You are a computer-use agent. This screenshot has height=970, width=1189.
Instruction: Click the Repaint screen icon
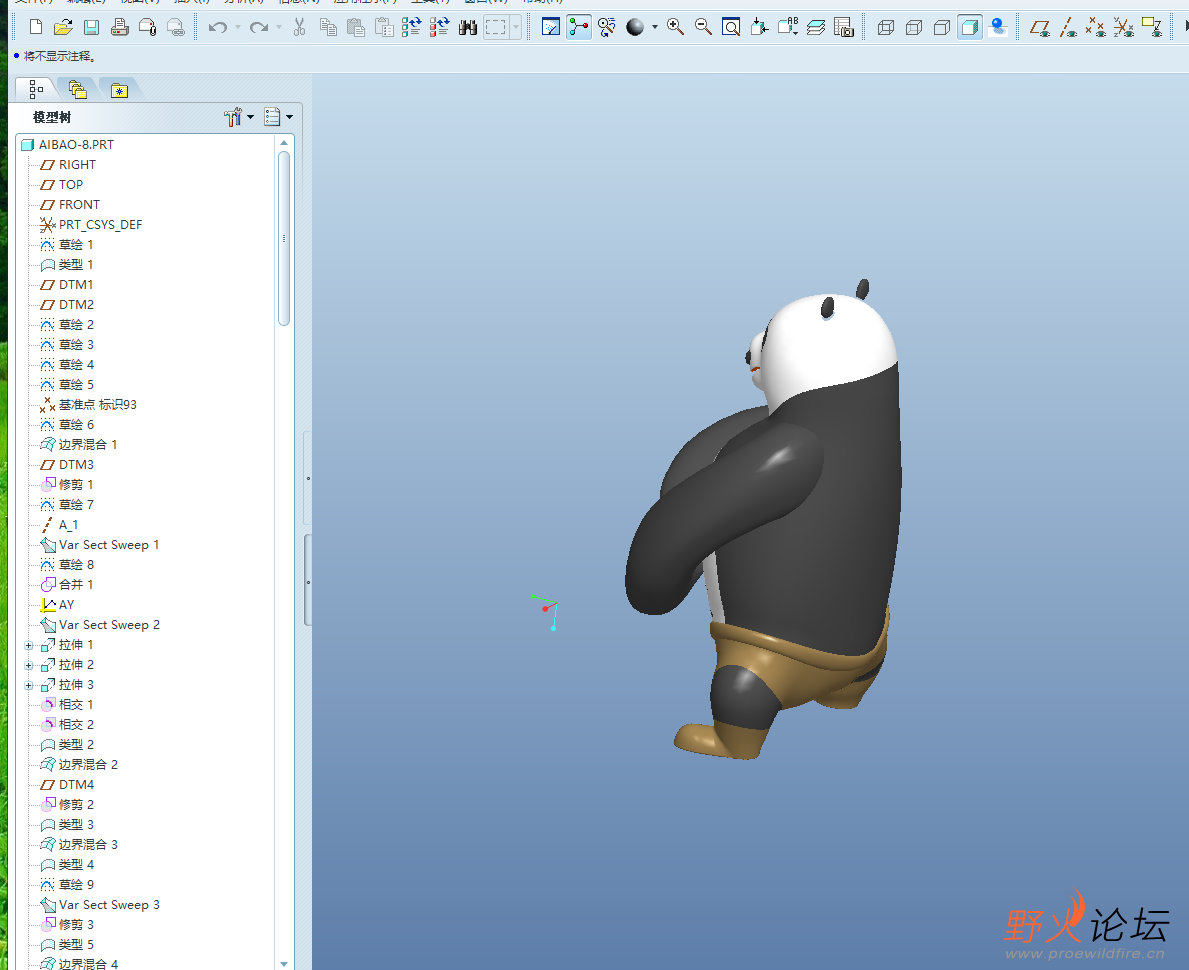click(x=551, y=27)
